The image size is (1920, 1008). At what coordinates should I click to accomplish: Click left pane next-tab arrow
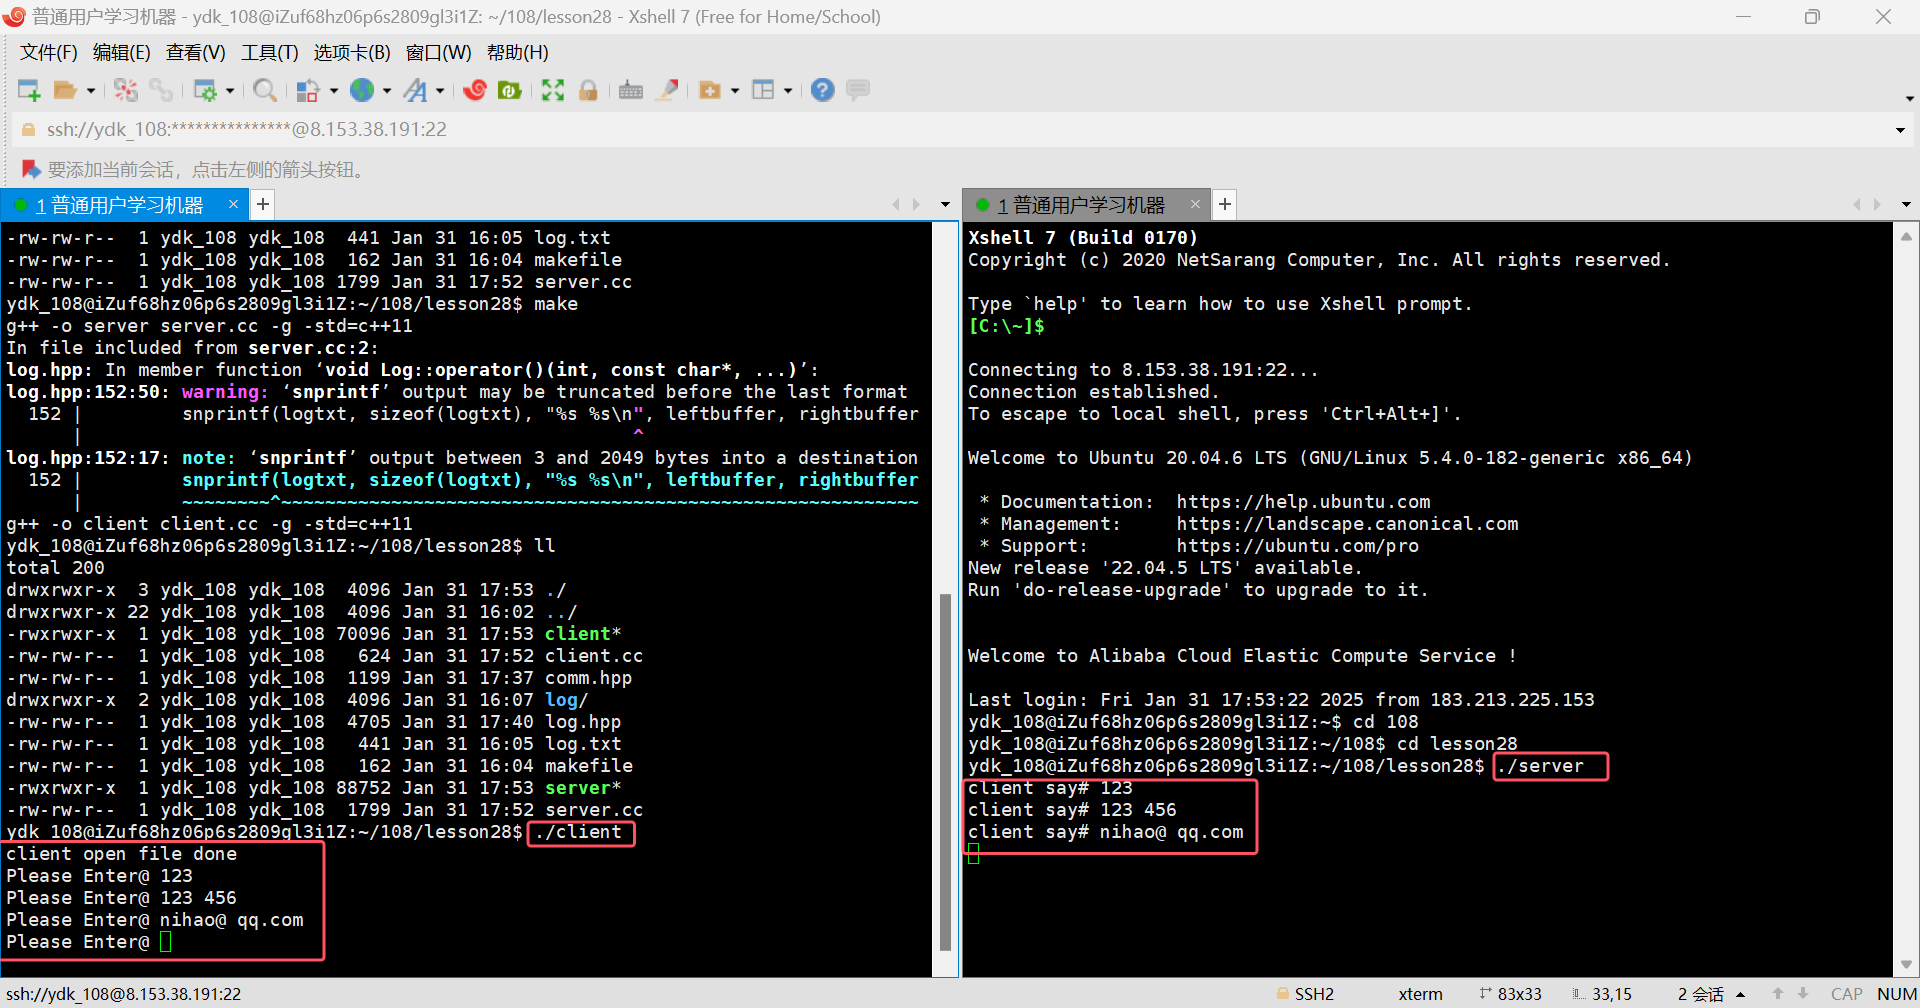pos(917,205)
